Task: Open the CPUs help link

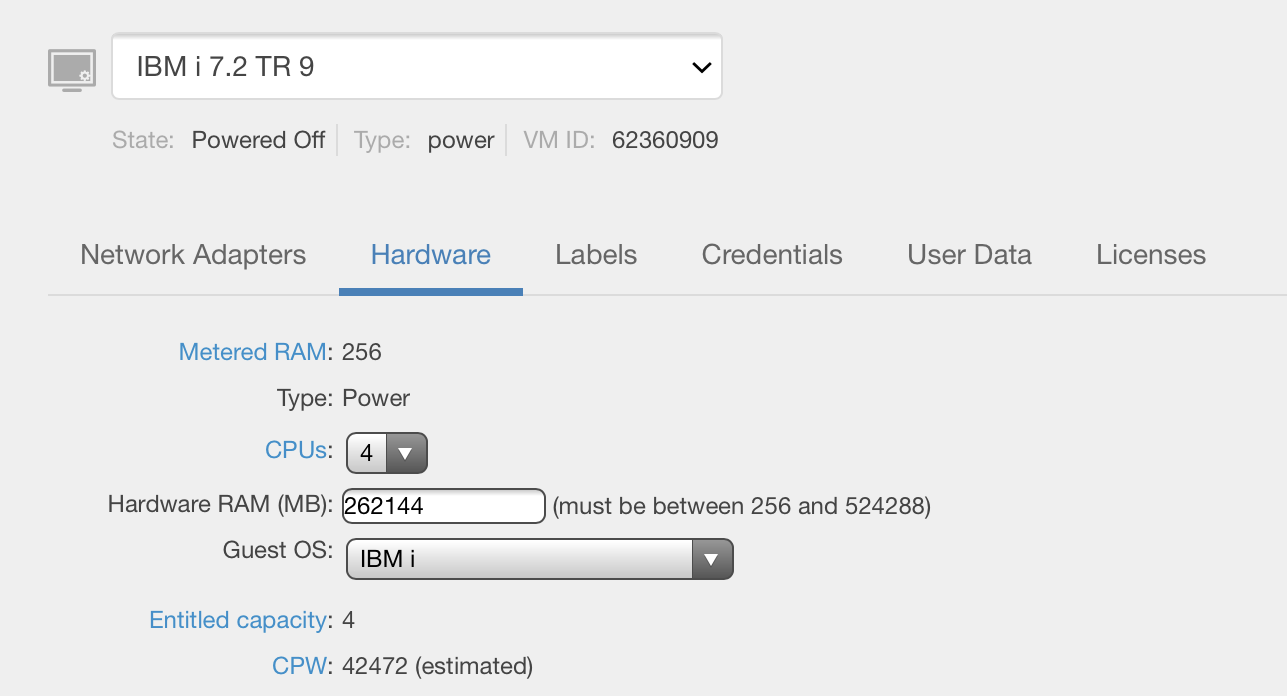Action: click(296, 450)
